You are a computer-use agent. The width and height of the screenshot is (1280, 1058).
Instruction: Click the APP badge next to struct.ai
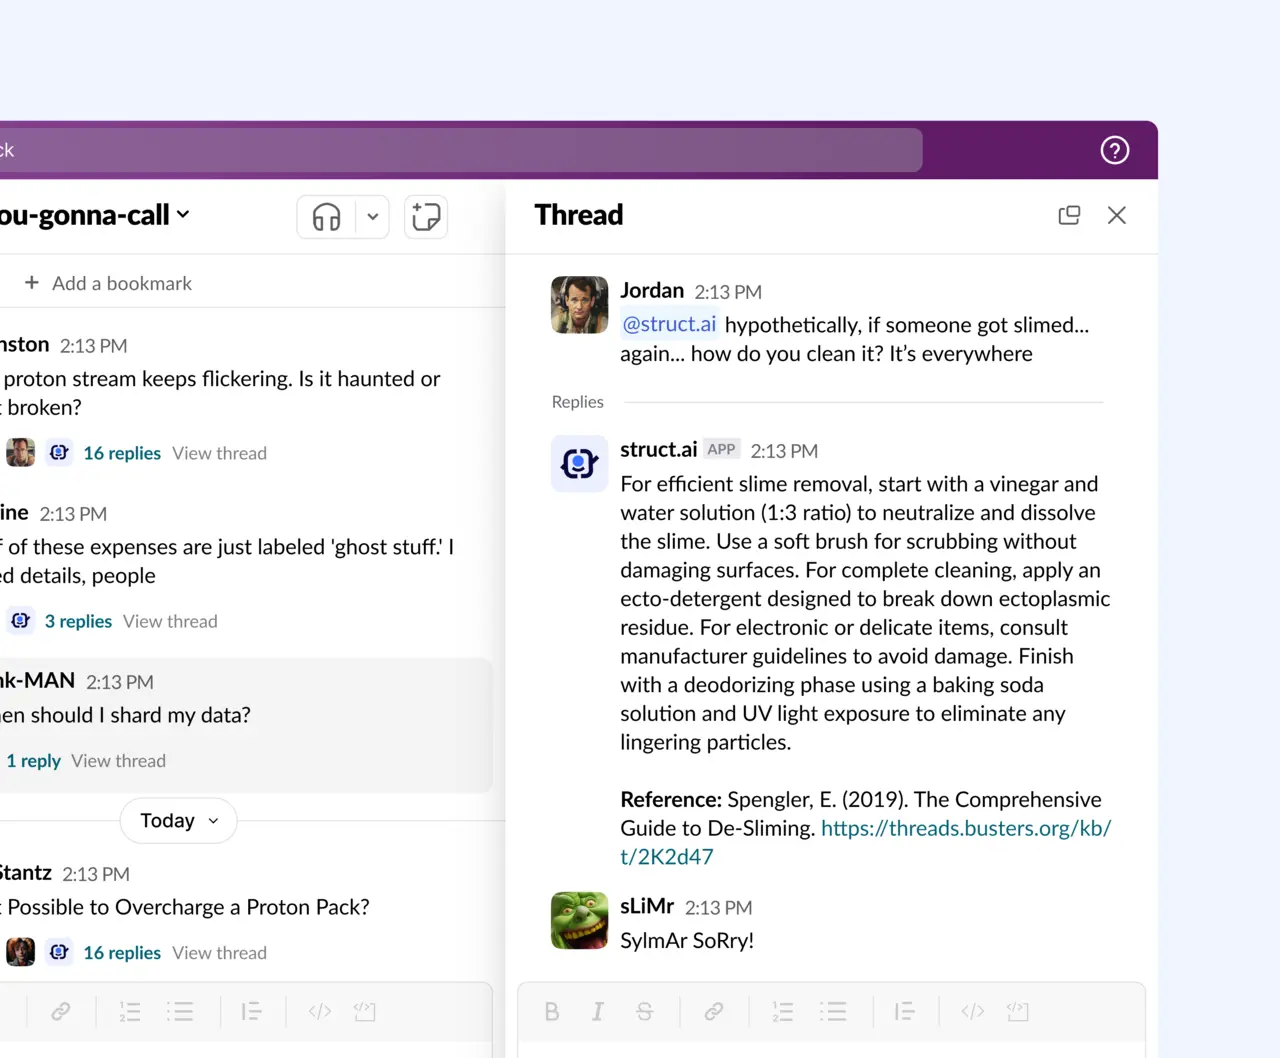pyautogui.click(x=721, y=450)
